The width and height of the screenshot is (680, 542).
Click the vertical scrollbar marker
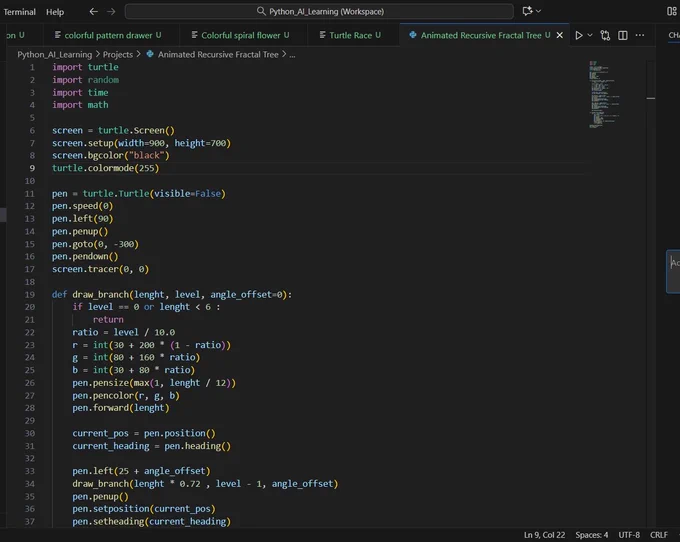tap(651, 98)
